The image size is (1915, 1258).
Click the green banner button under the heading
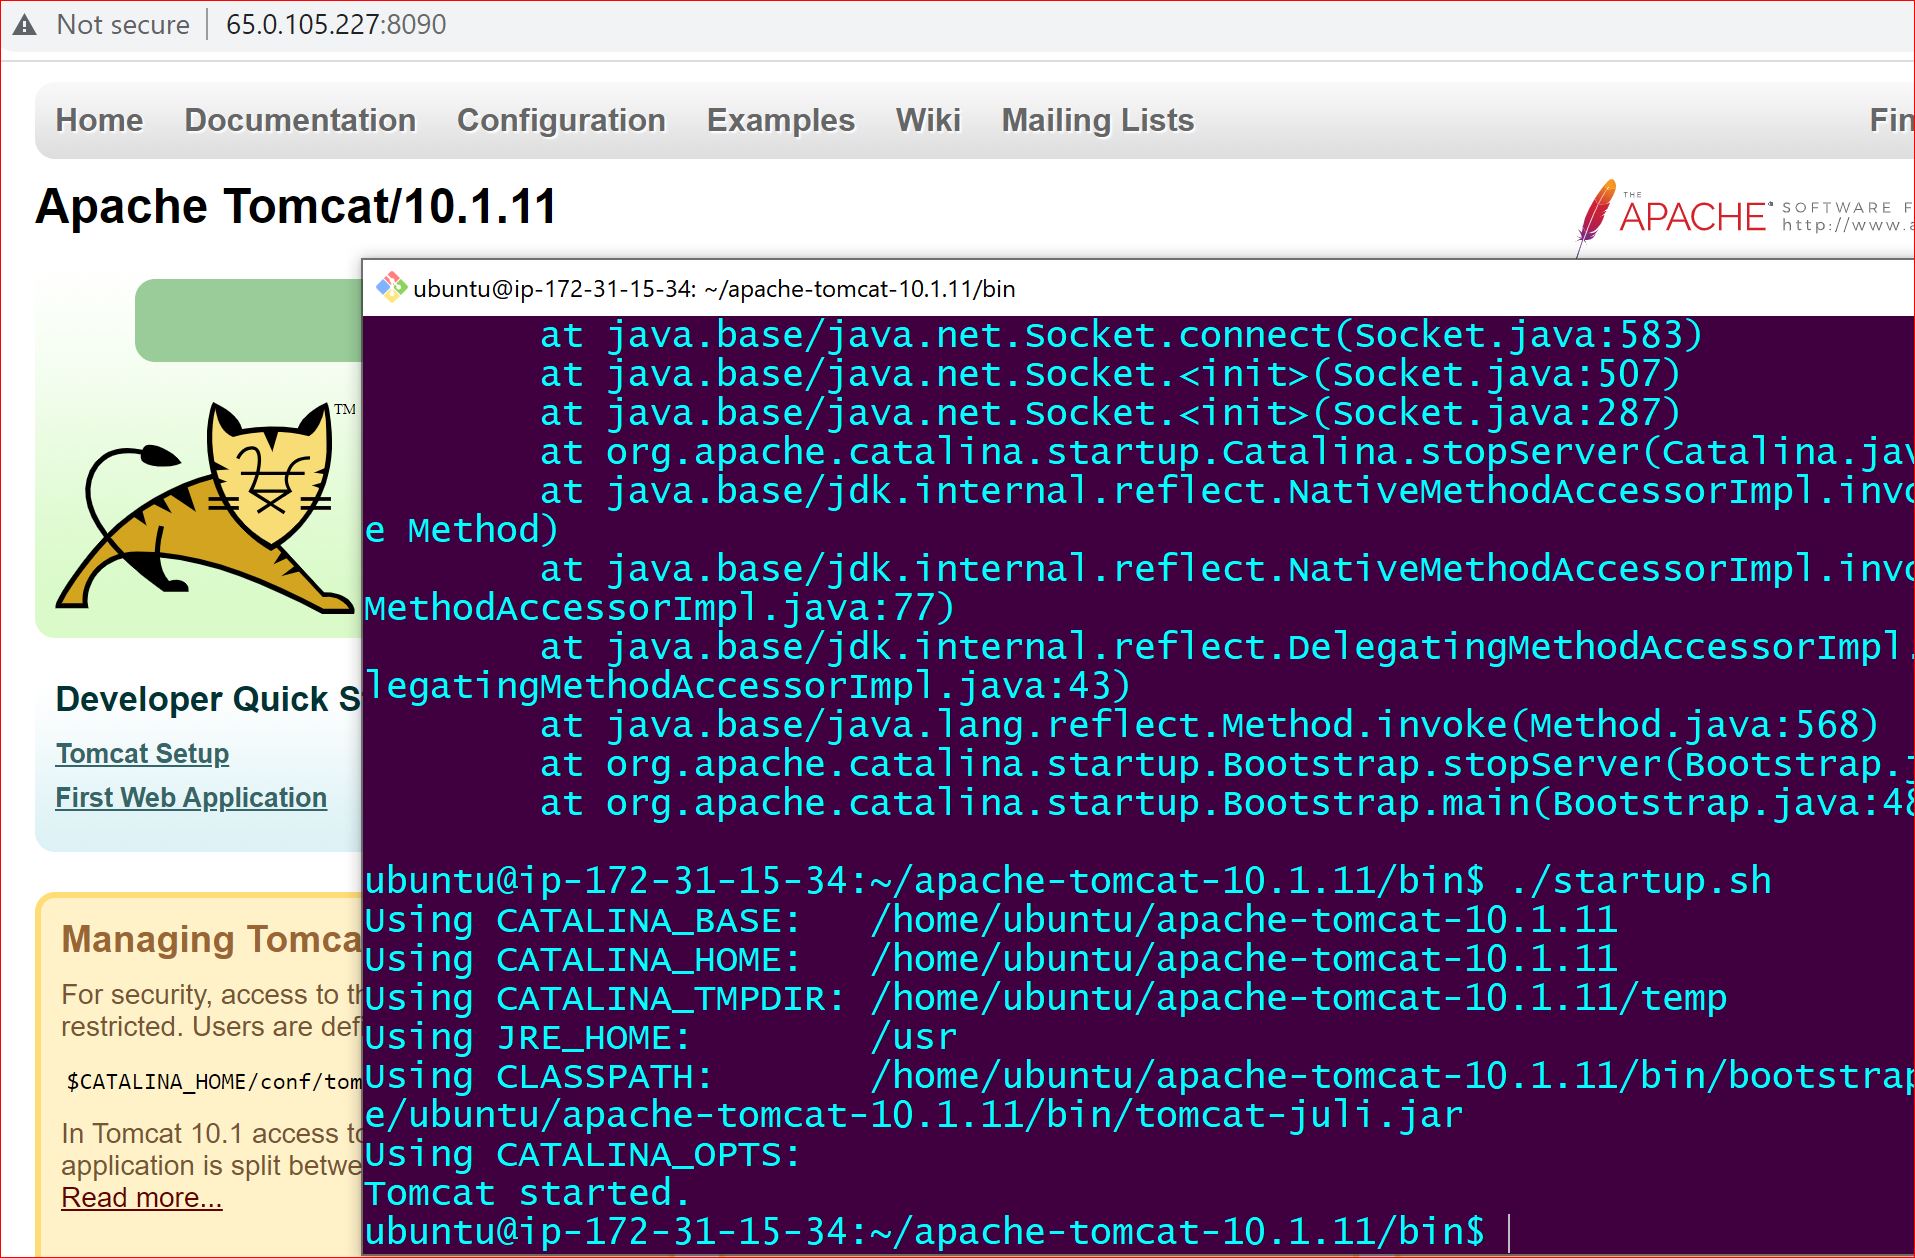[x=248, y=320]
